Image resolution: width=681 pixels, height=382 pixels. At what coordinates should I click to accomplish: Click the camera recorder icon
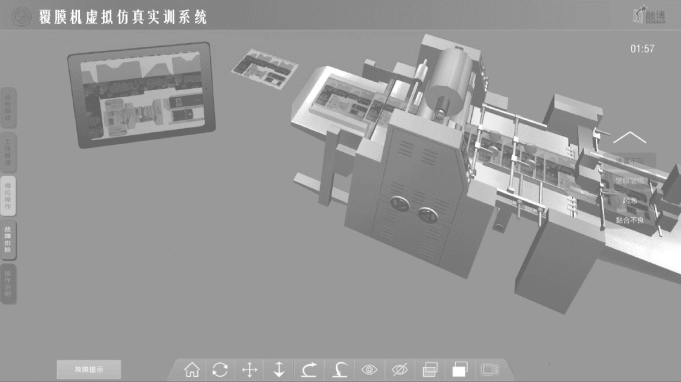[490, 370]
